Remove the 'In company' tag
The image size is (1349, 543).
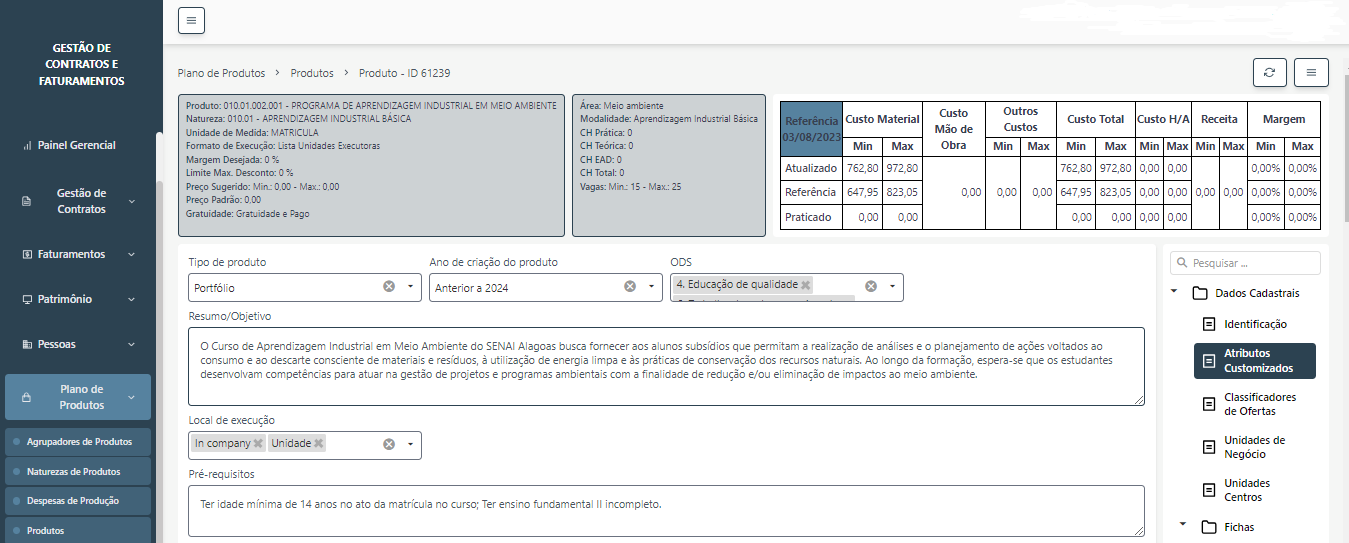pyautogui.click(x=258, y=444)
